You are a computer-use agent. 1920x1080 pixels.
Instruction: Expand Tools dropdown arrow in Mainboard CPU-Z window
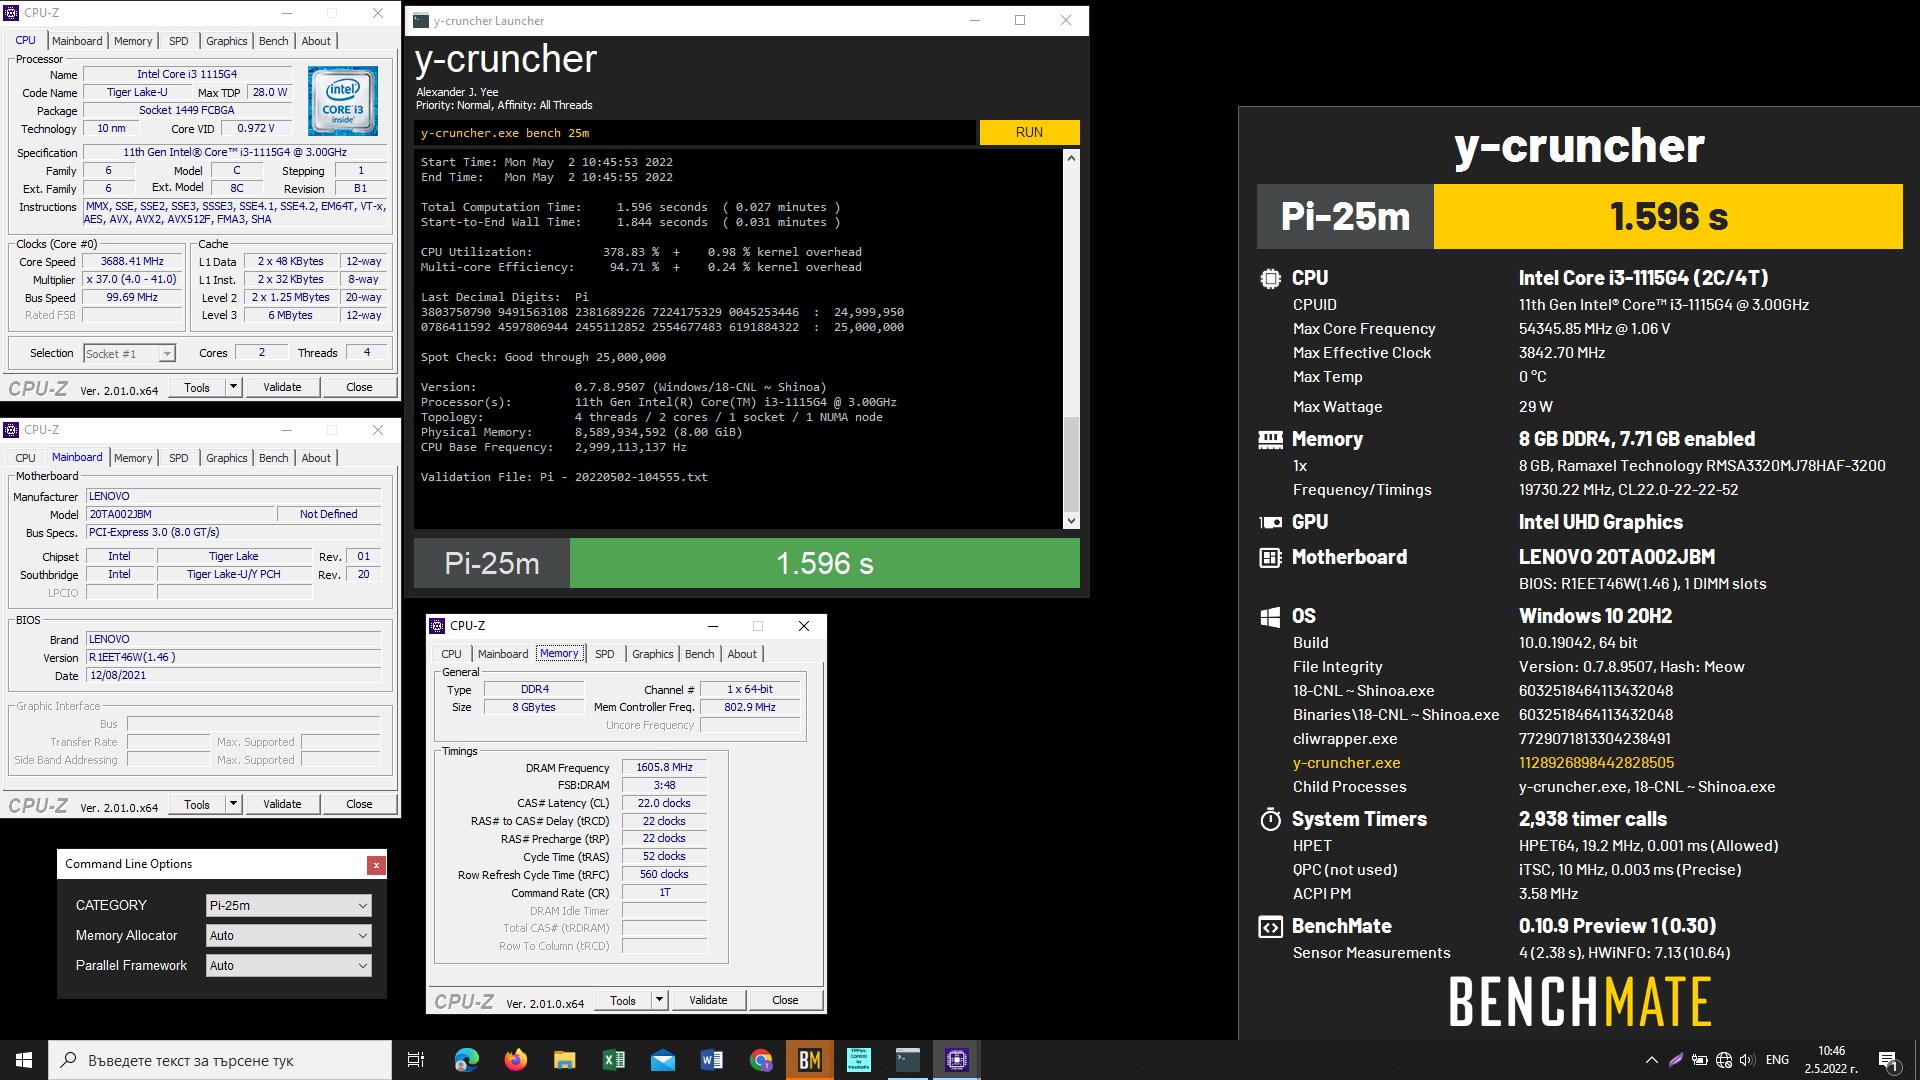234,804
